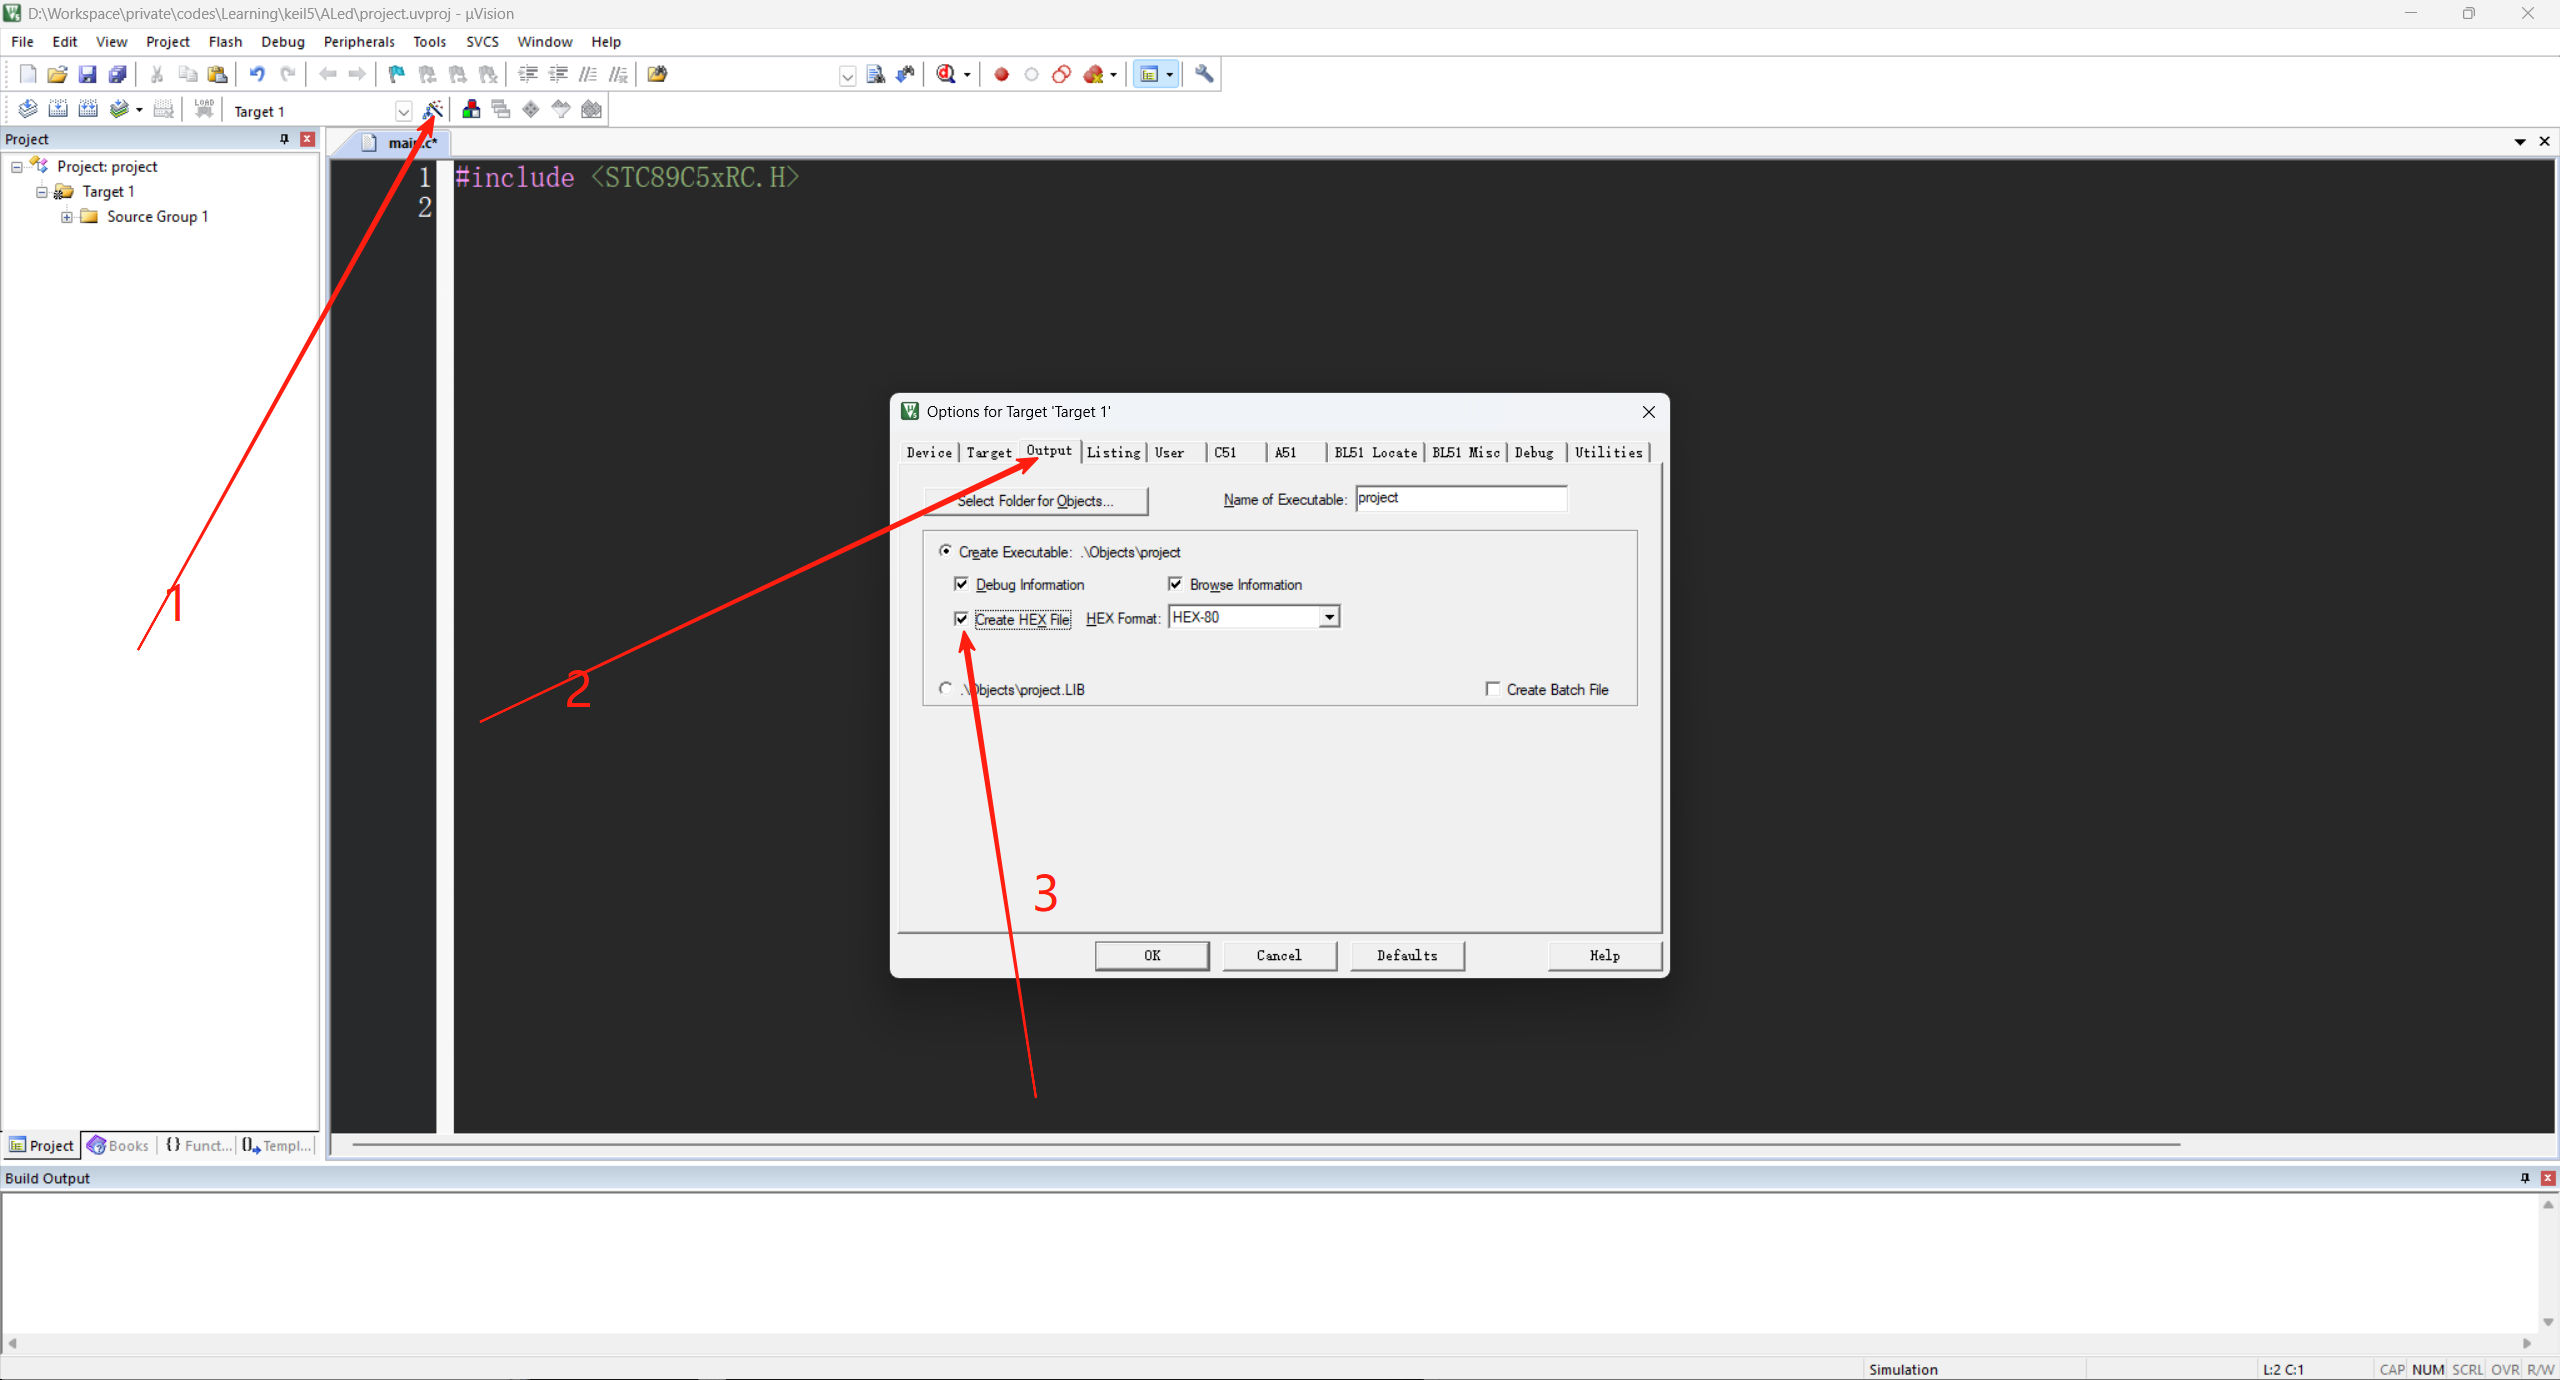This screenshot has width=2560, height=1380.
Task: Click the Build target icon
Action: 58,109
